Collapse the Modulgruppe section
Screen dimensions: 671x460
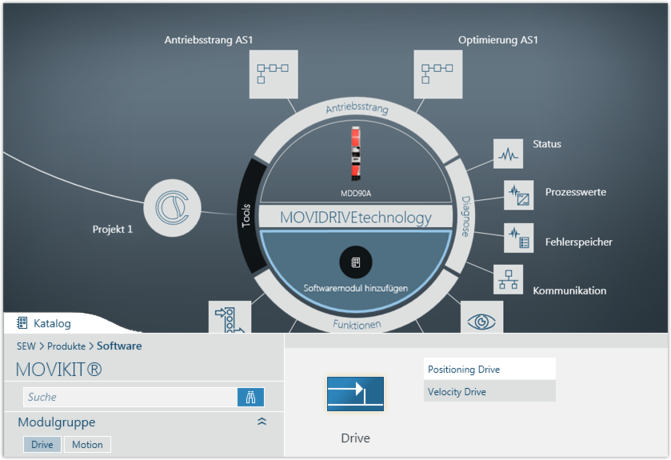tap(262, 422)
